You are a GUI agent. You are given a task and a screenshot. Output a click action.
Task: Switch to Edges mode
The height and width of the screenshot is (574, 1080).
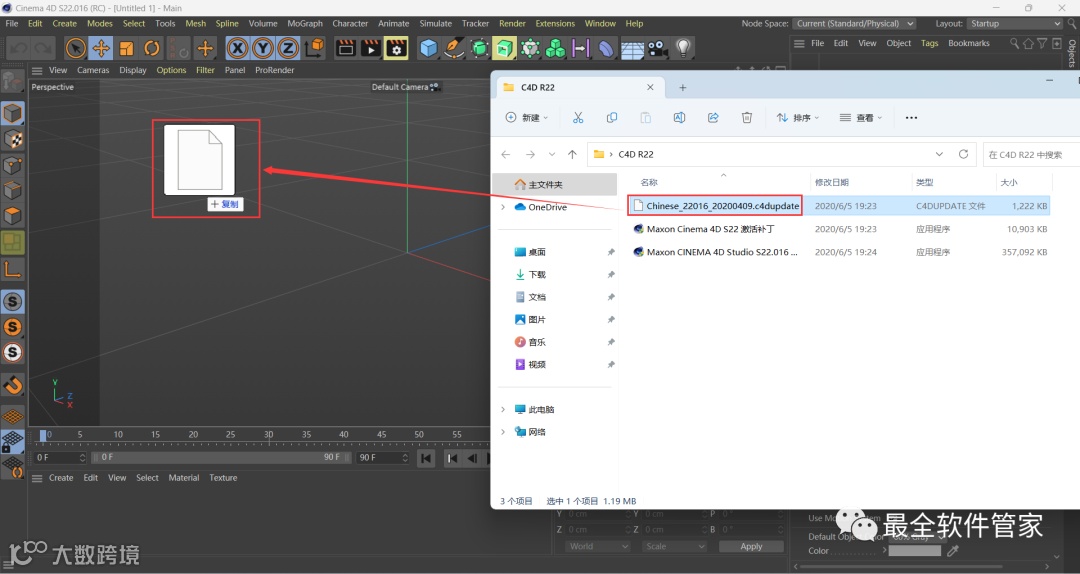[12, 191]
